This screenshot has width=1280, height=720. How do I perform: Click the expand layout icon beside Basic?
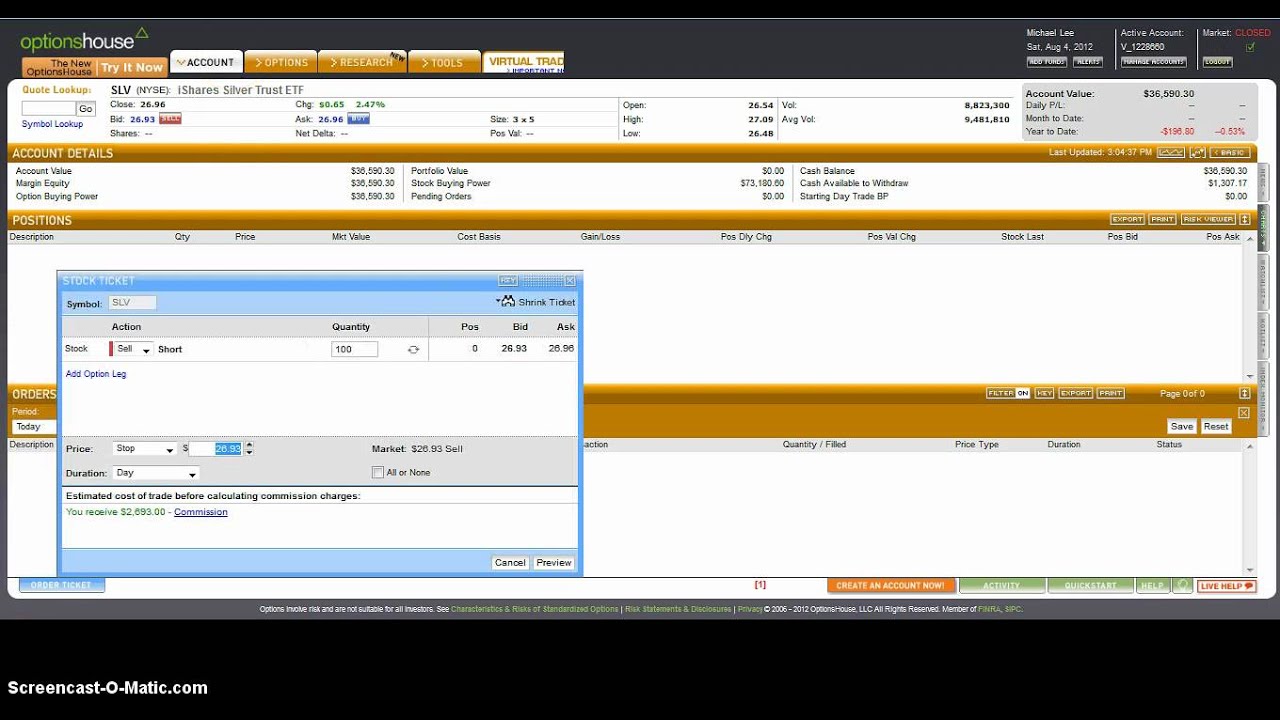(1196, 153)
